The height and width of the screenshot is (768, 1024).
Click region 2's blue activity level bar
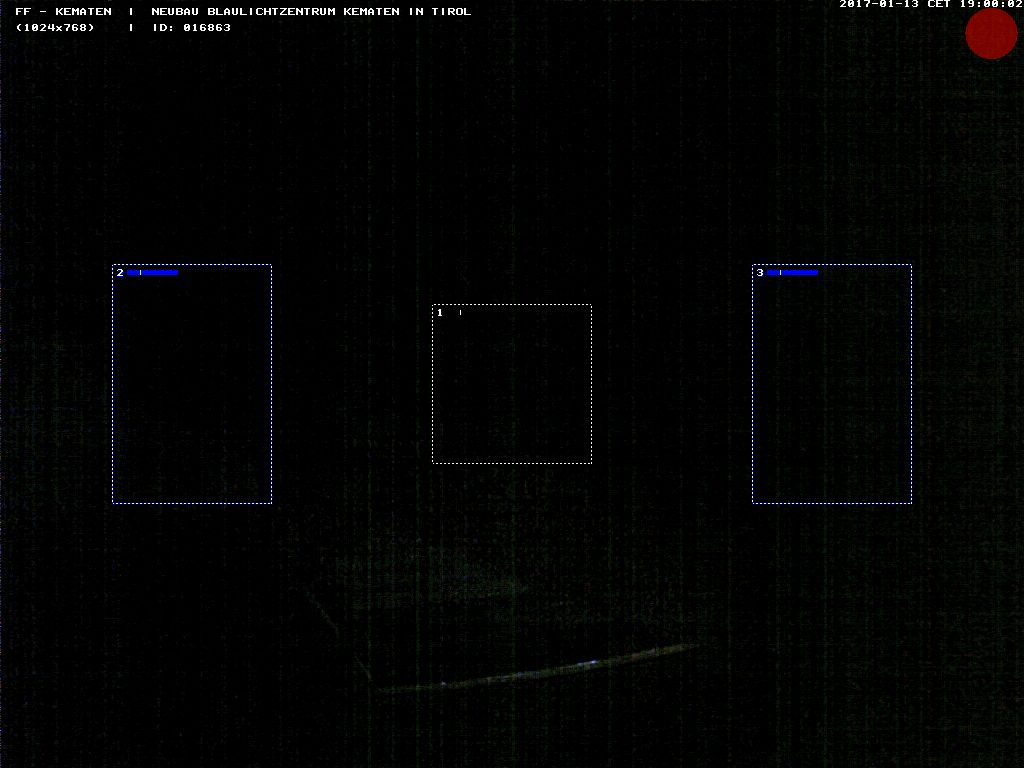tap(153, 272)
